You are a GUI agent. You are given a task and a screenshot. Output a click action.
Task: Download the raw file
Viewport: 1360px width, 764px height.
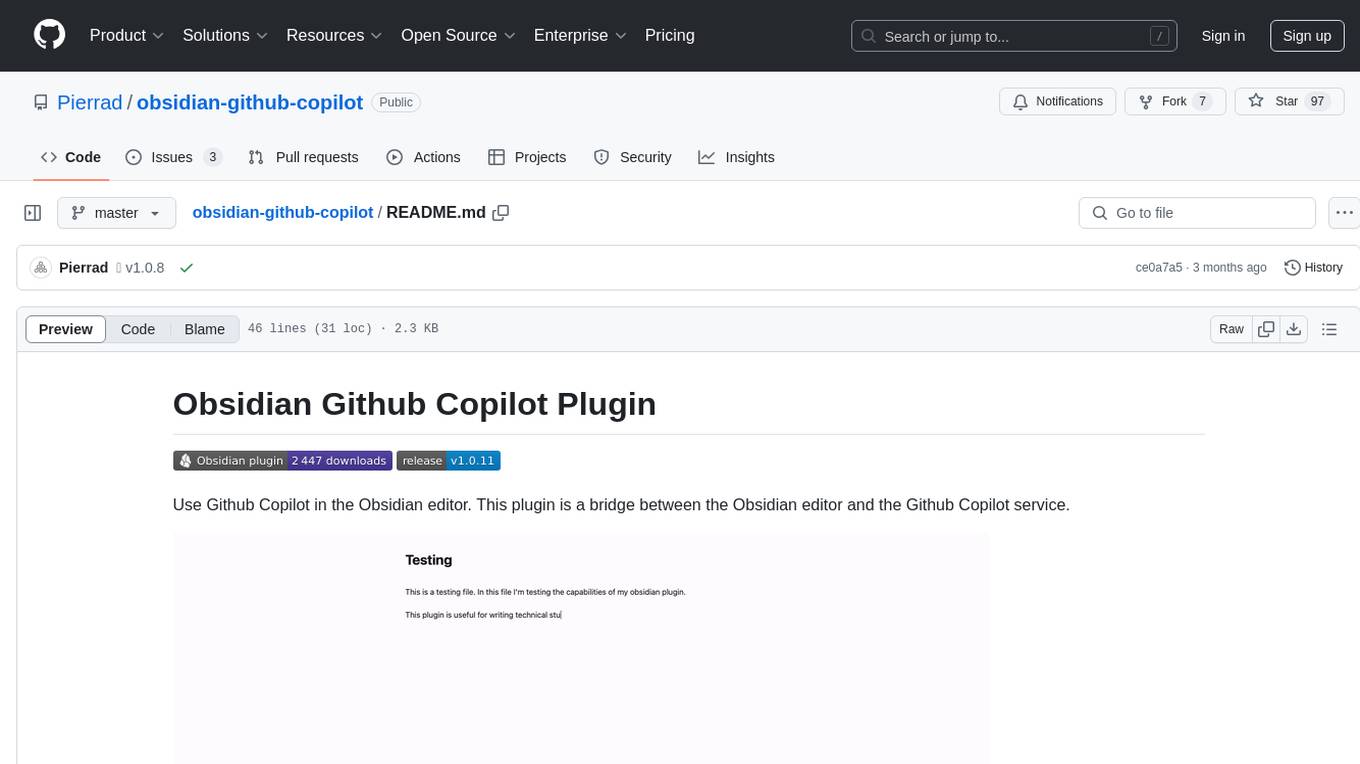(1294, 329)
